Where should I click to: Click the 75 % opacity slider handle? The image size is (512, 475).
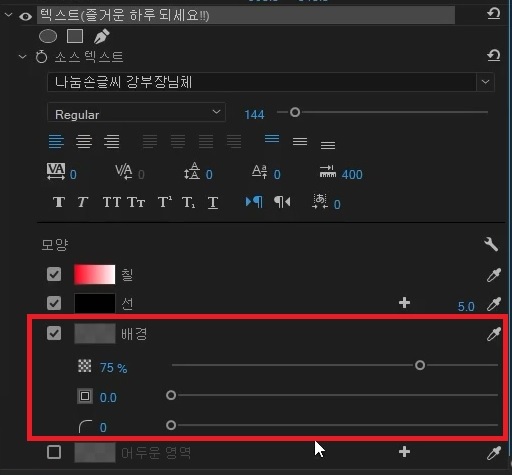(420, 365)
